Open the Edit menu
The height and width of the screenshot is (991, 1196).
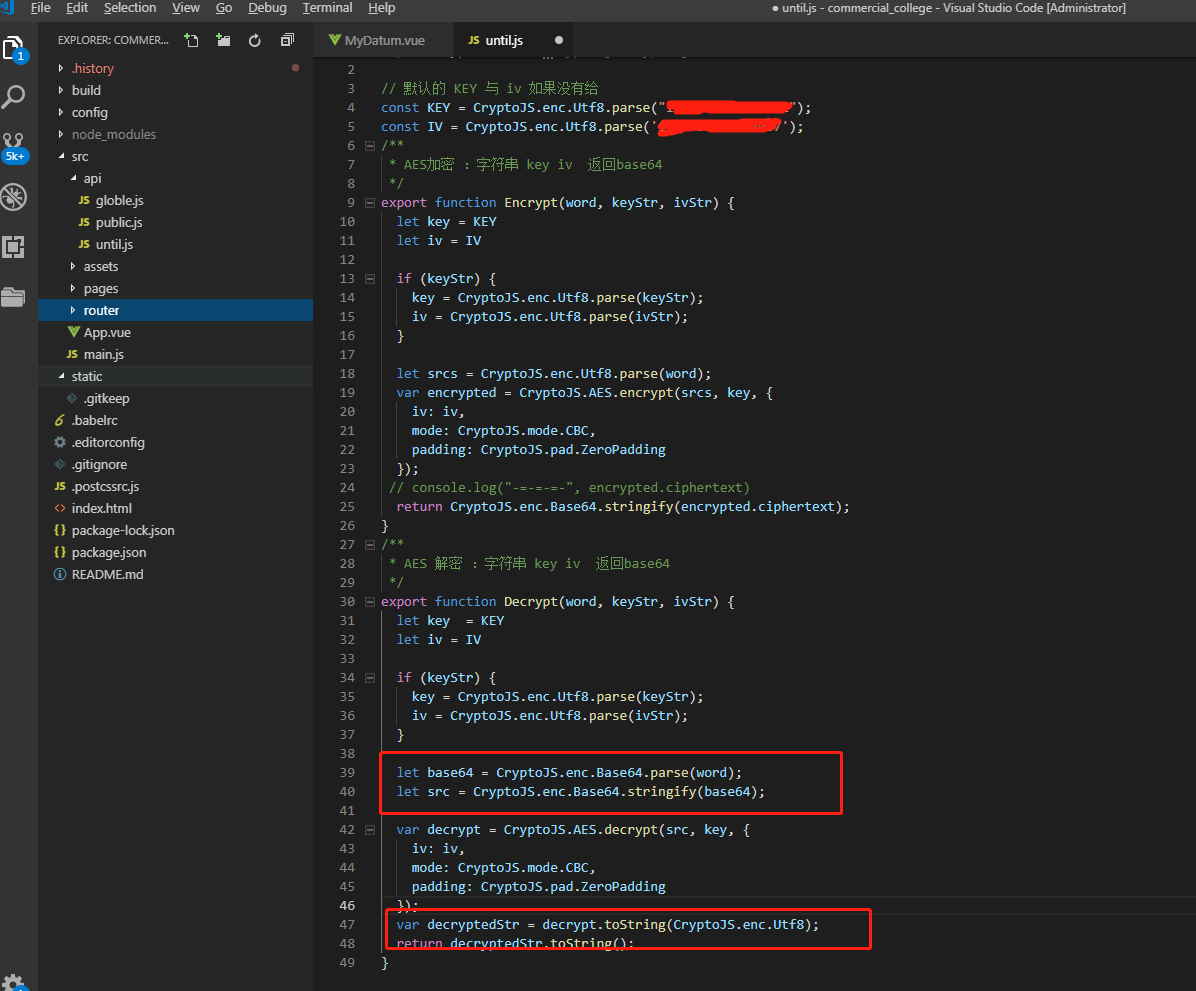click(77, 8)
